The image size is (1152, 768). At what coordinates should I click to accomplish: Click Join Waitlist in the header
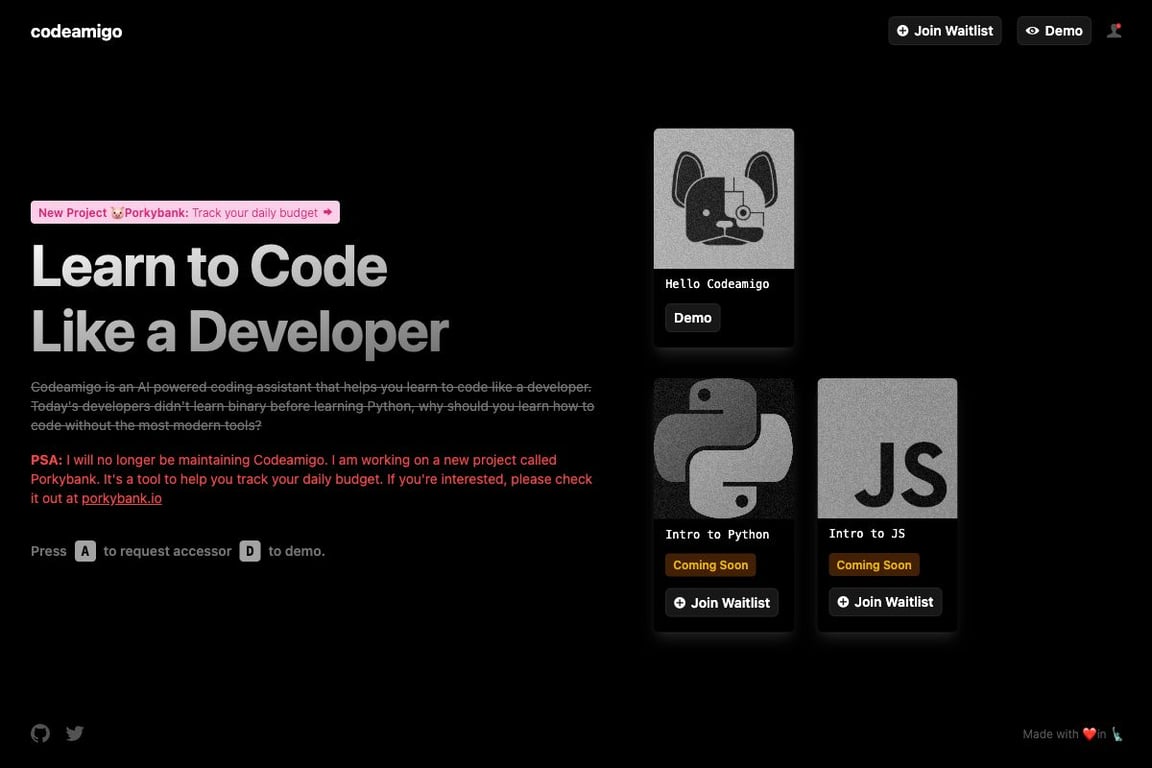(945, 31)
